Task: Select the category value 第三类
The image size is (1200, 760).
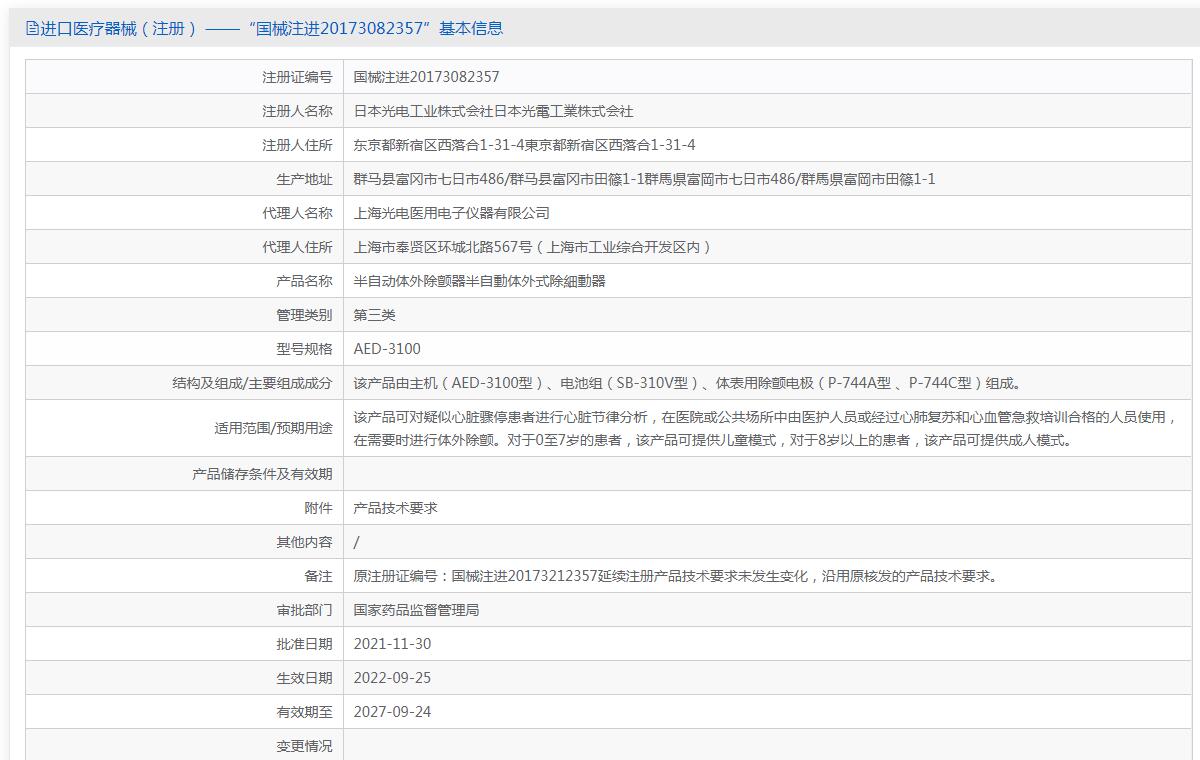Action: point(375,315)
